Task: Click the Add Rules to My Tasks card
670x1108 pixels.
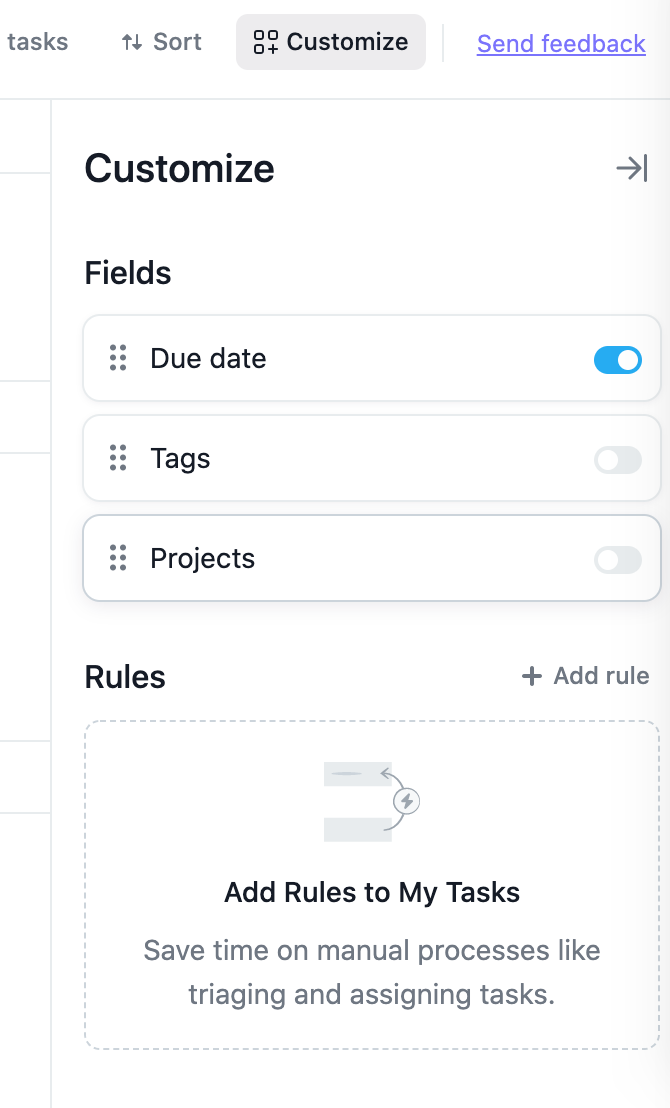Action: click(x=372, y=885)
